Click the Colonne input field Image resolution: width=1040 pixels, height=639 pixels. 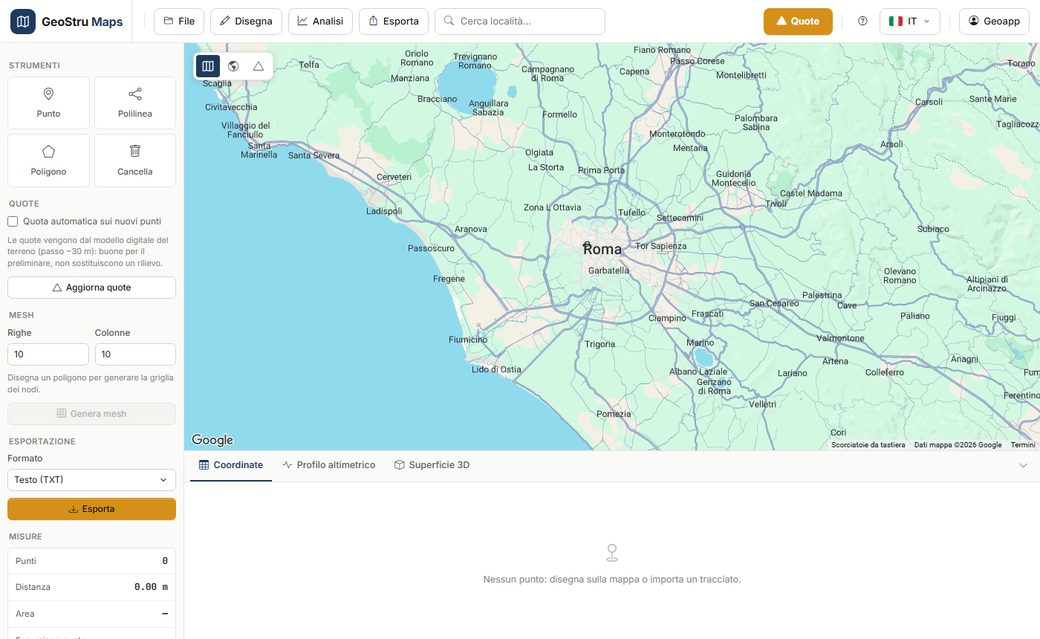pos(135,354)
